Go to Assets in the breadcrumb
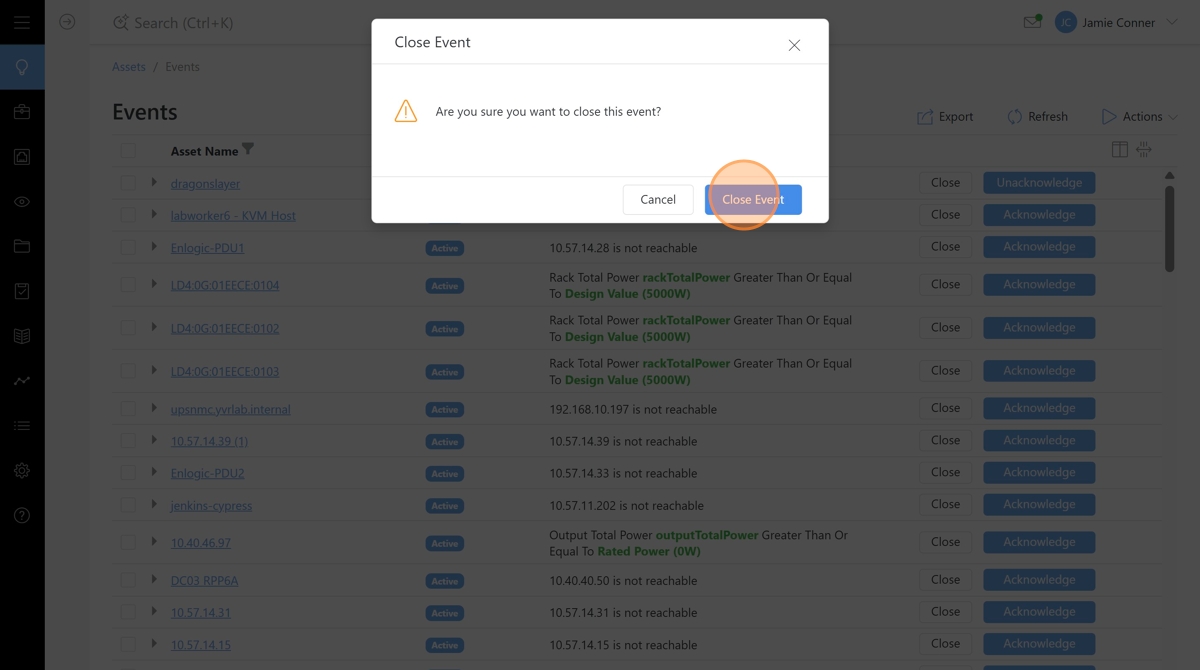This screenshot has width=1200, height=670. coord(129,67)
